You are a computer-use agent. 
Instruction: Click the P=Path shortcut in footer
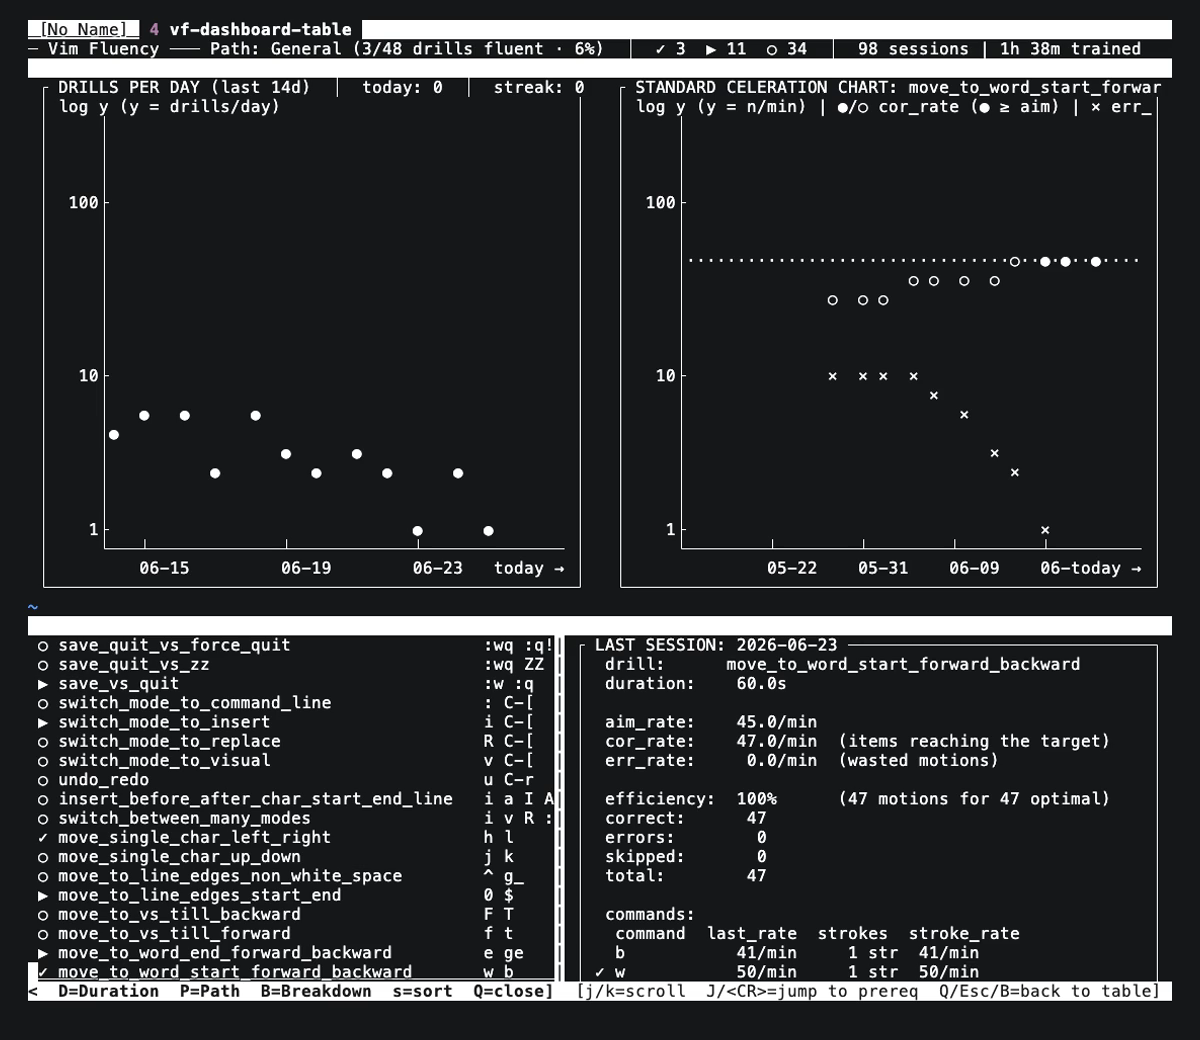click(210, 991)
